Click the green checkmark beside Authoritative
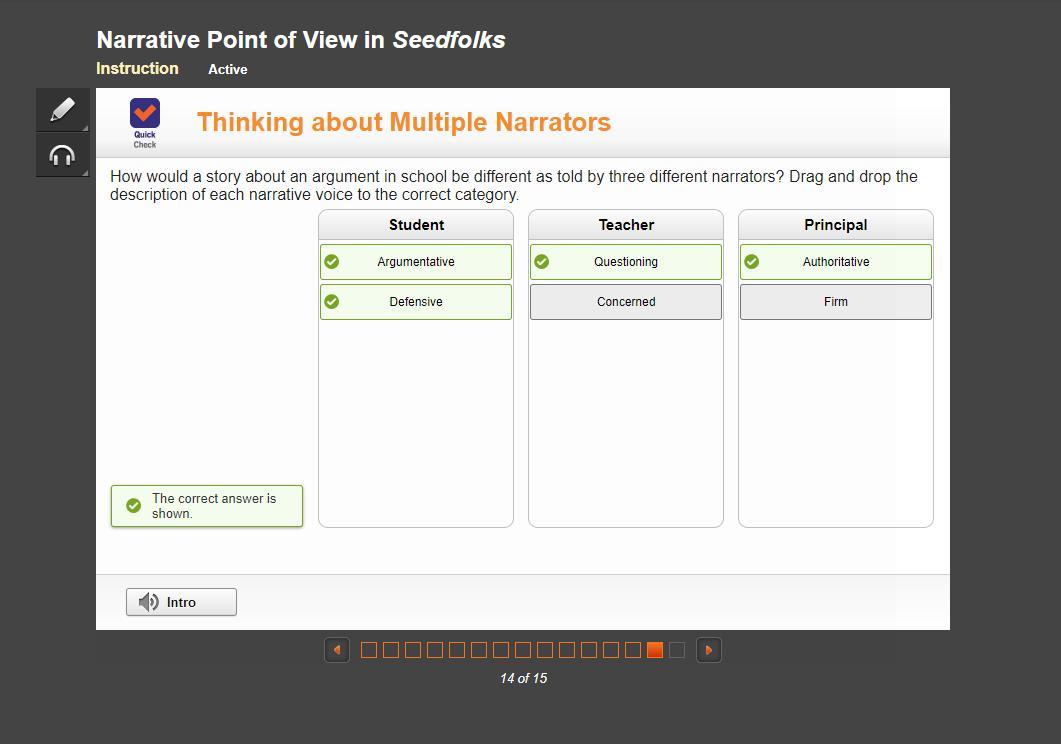This screenshot has width=1061, height=744. [752, 262]
